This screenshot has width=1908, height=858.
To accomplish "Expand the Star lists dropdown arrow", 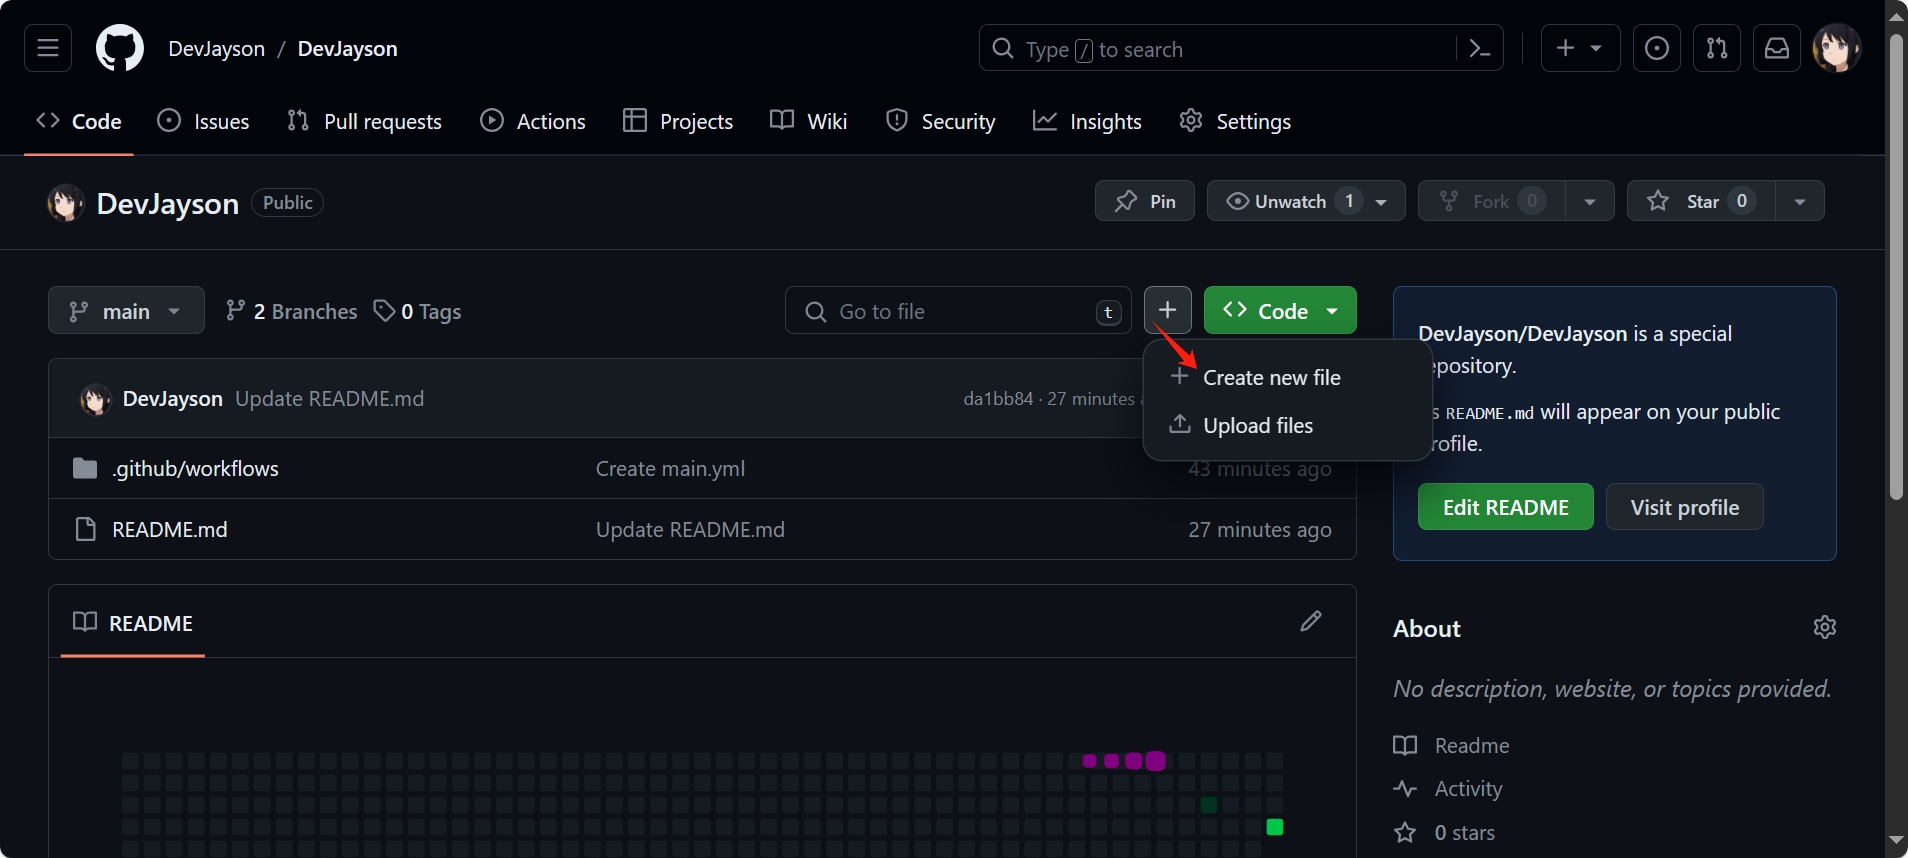I will click(1800, 201).
